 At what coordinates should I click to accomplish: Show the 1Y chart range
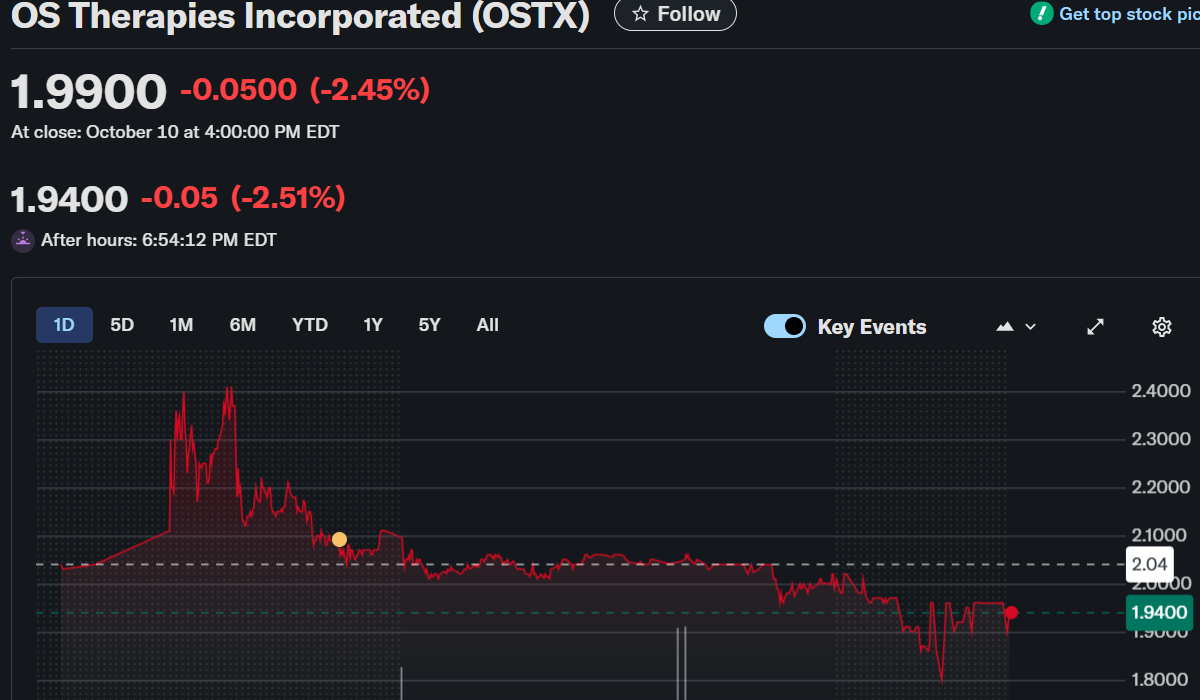pos(373,325)
